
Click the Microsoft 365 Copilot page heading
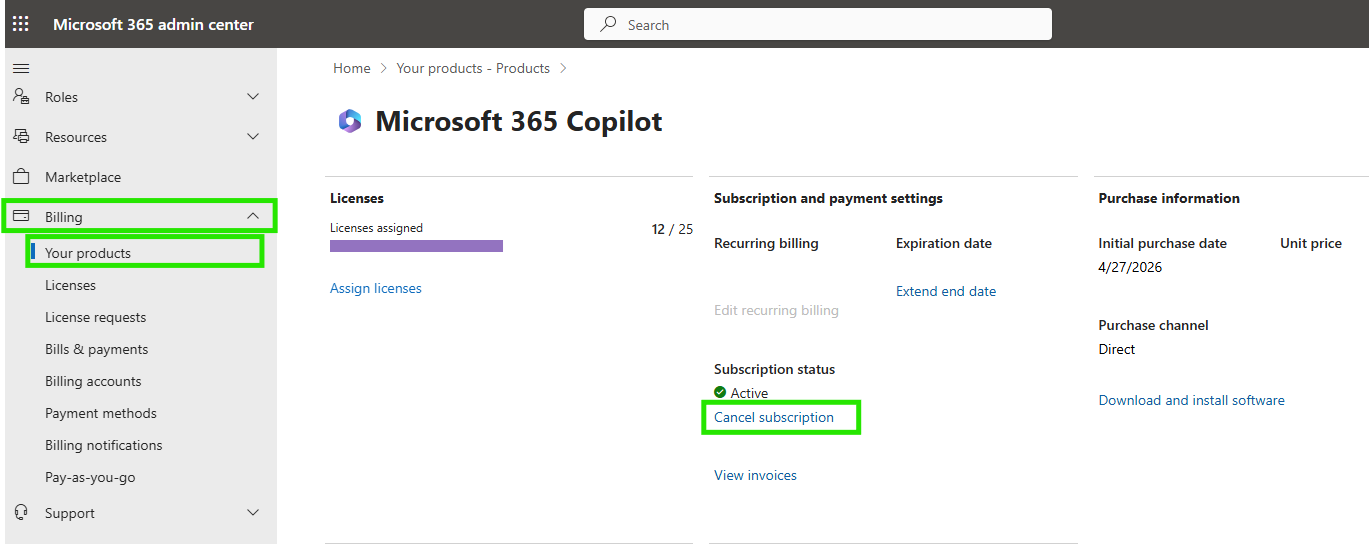(519, 122)
